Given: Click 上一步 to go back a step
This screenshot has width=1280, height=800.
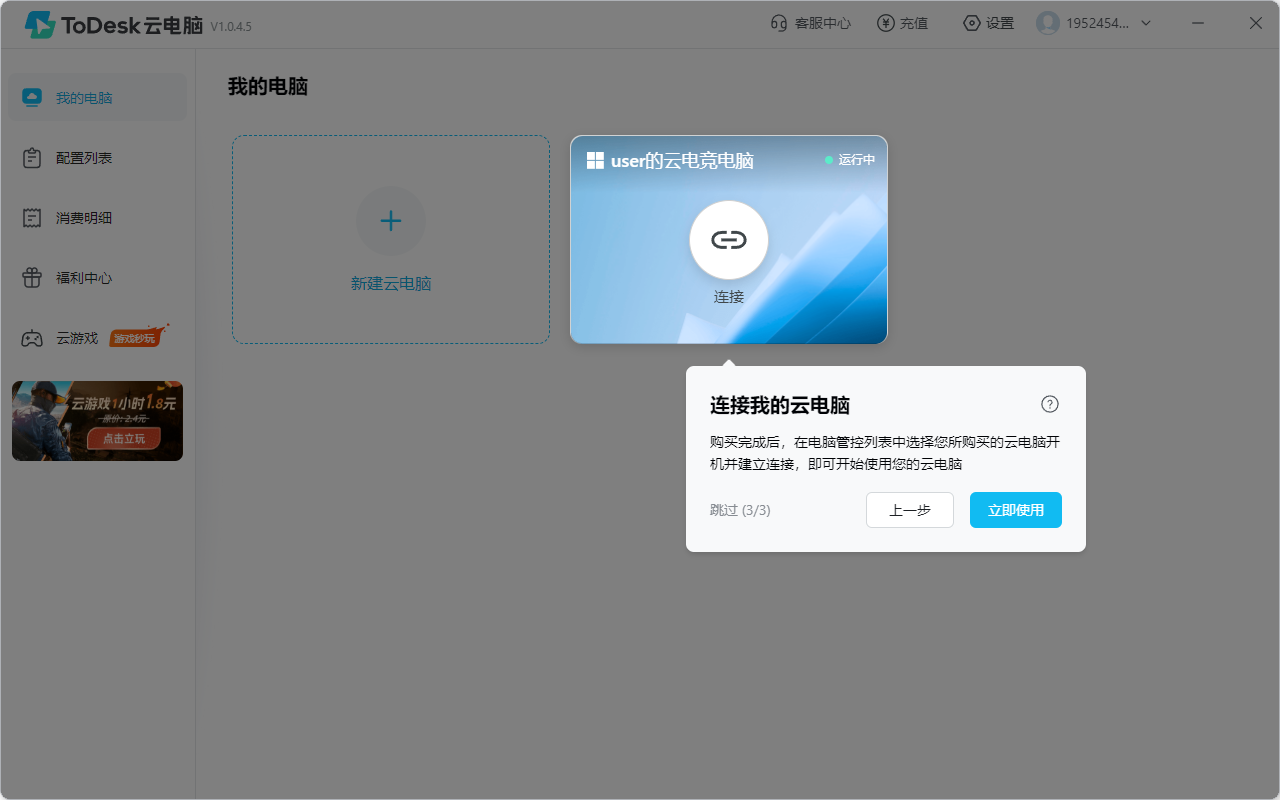Looking at the screenshot, I should pos(909,510).
